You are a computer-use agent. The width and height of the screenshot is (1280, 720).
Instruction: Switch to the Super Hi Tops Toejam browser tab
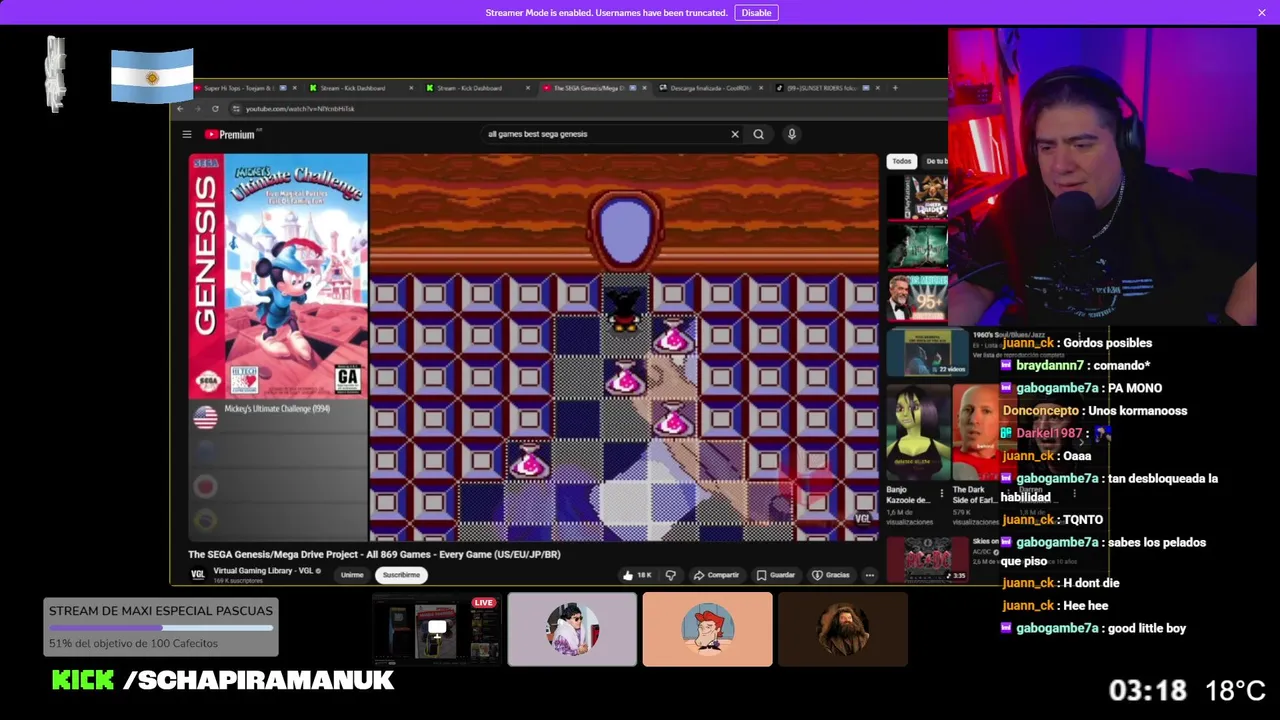pos(244,88)
